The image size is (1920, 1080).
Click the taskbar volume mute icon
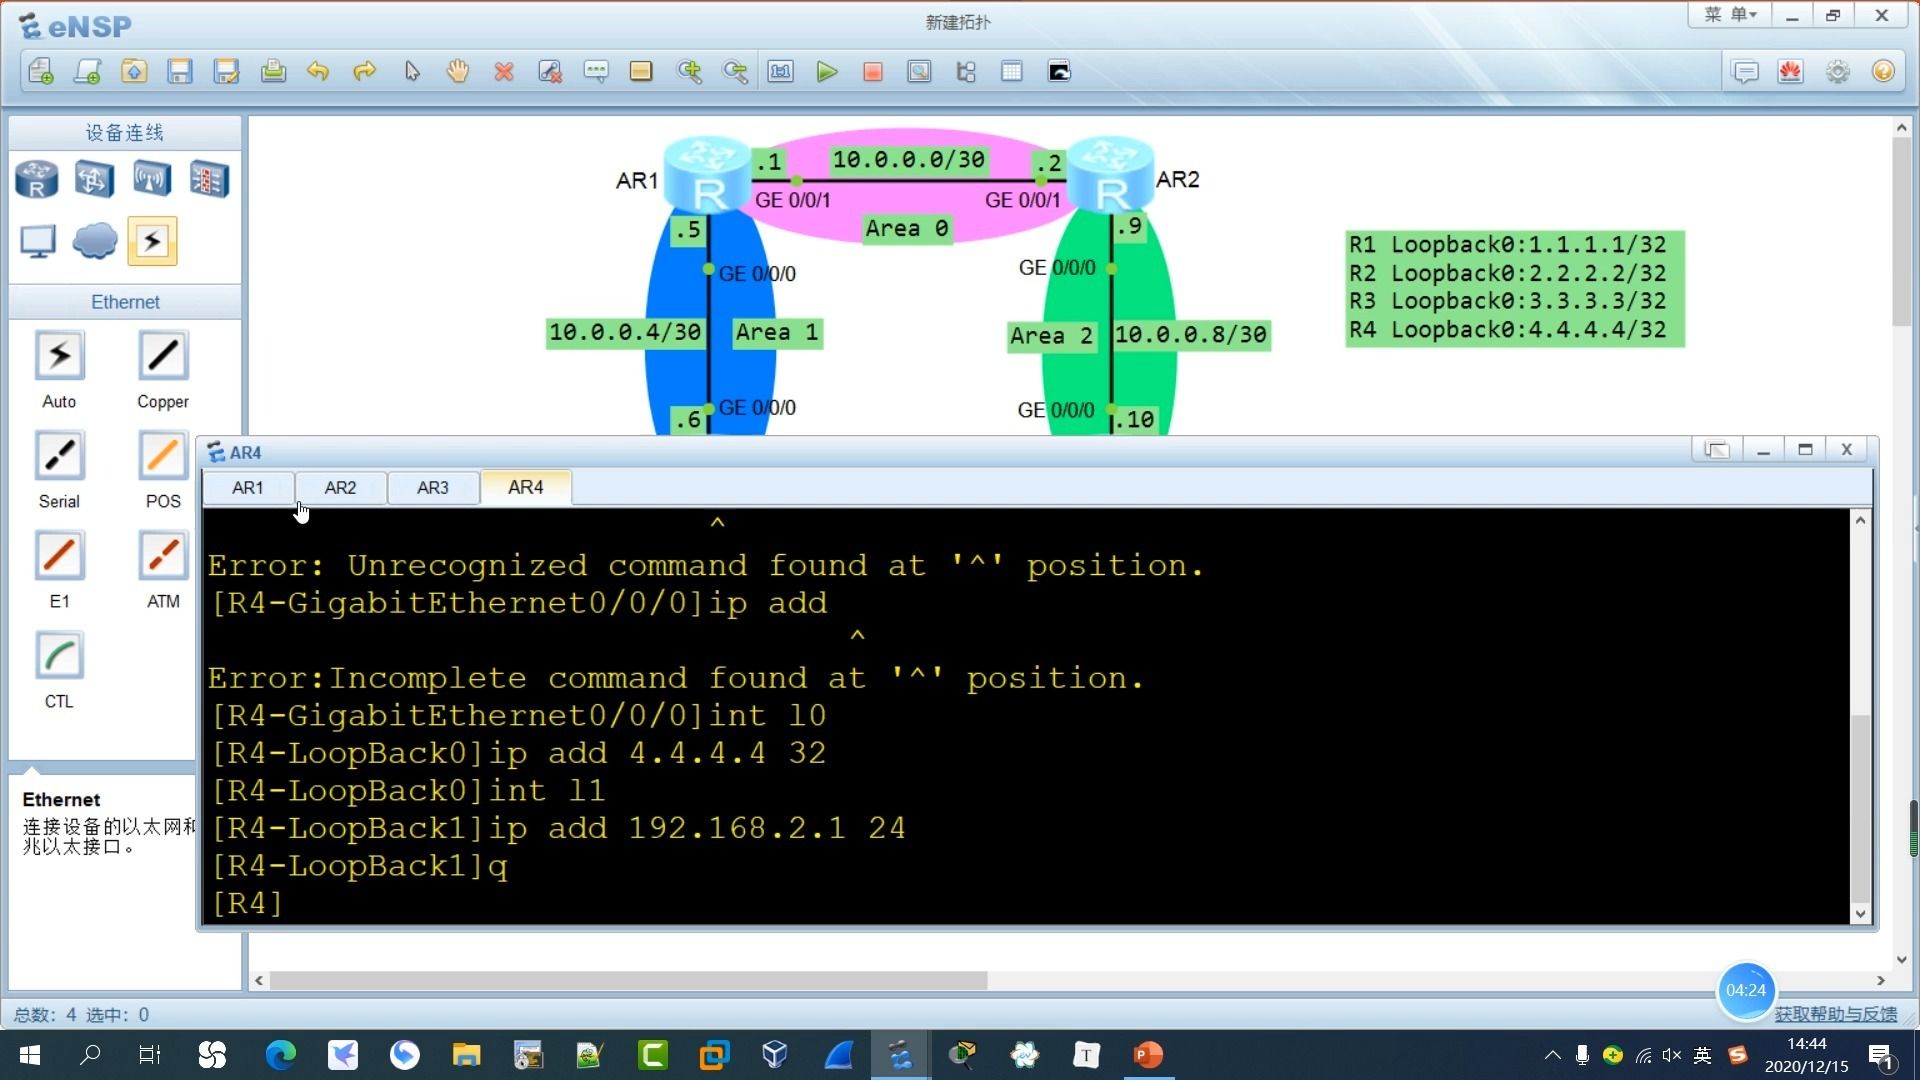point(1671,1055)
